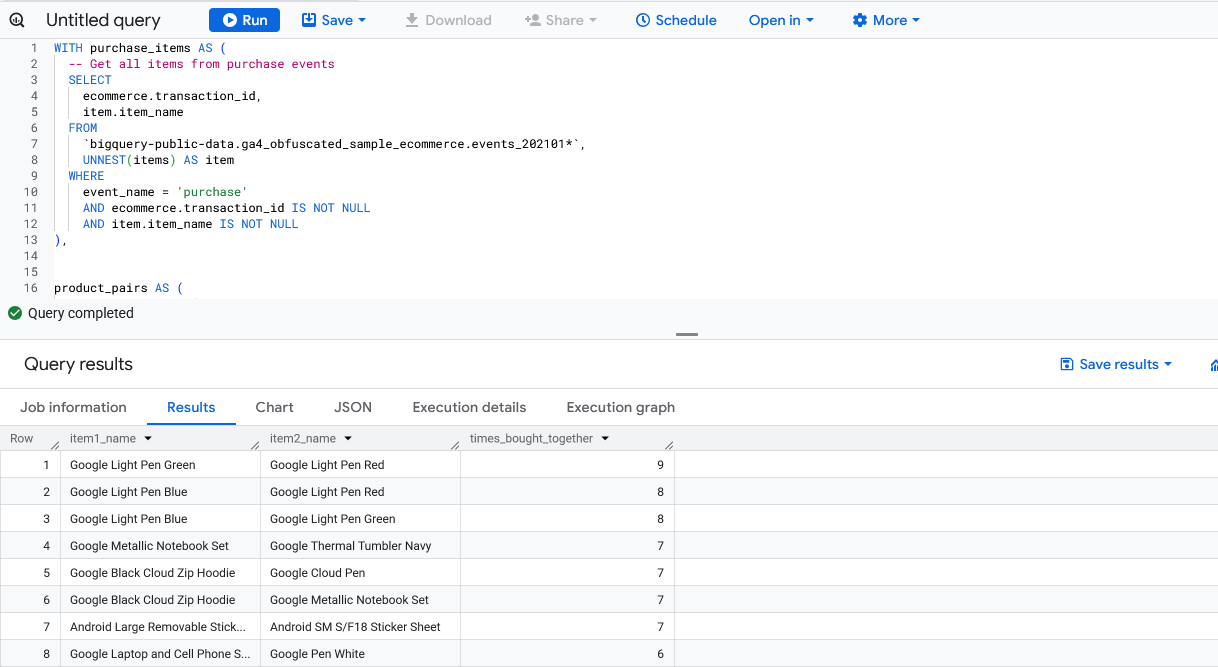Open Execution details tab
Viewport: 1218px width, 667px height.
(469, 407)
